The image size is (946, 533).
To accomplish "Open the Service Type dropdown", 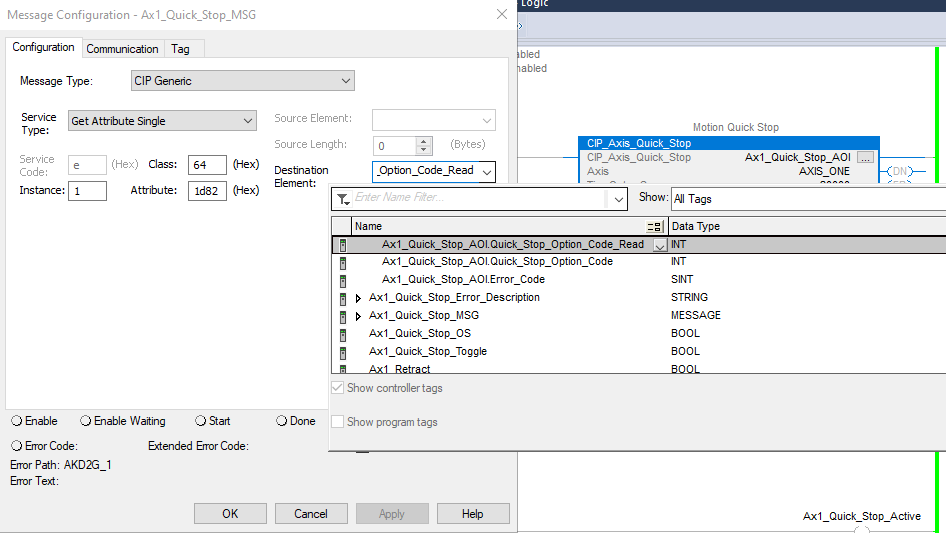I will [247, 121].
